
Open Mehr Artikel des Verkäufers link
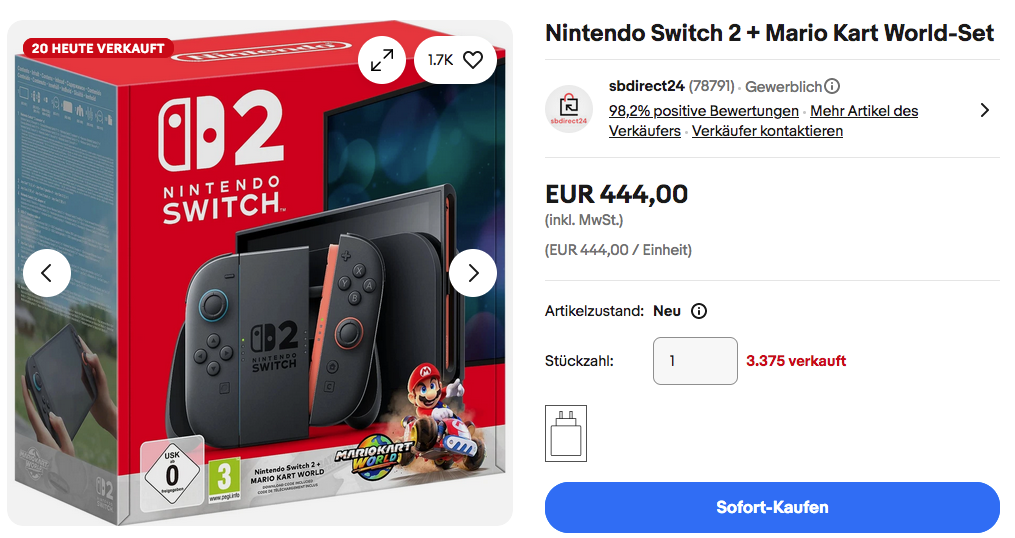[863, 111]
